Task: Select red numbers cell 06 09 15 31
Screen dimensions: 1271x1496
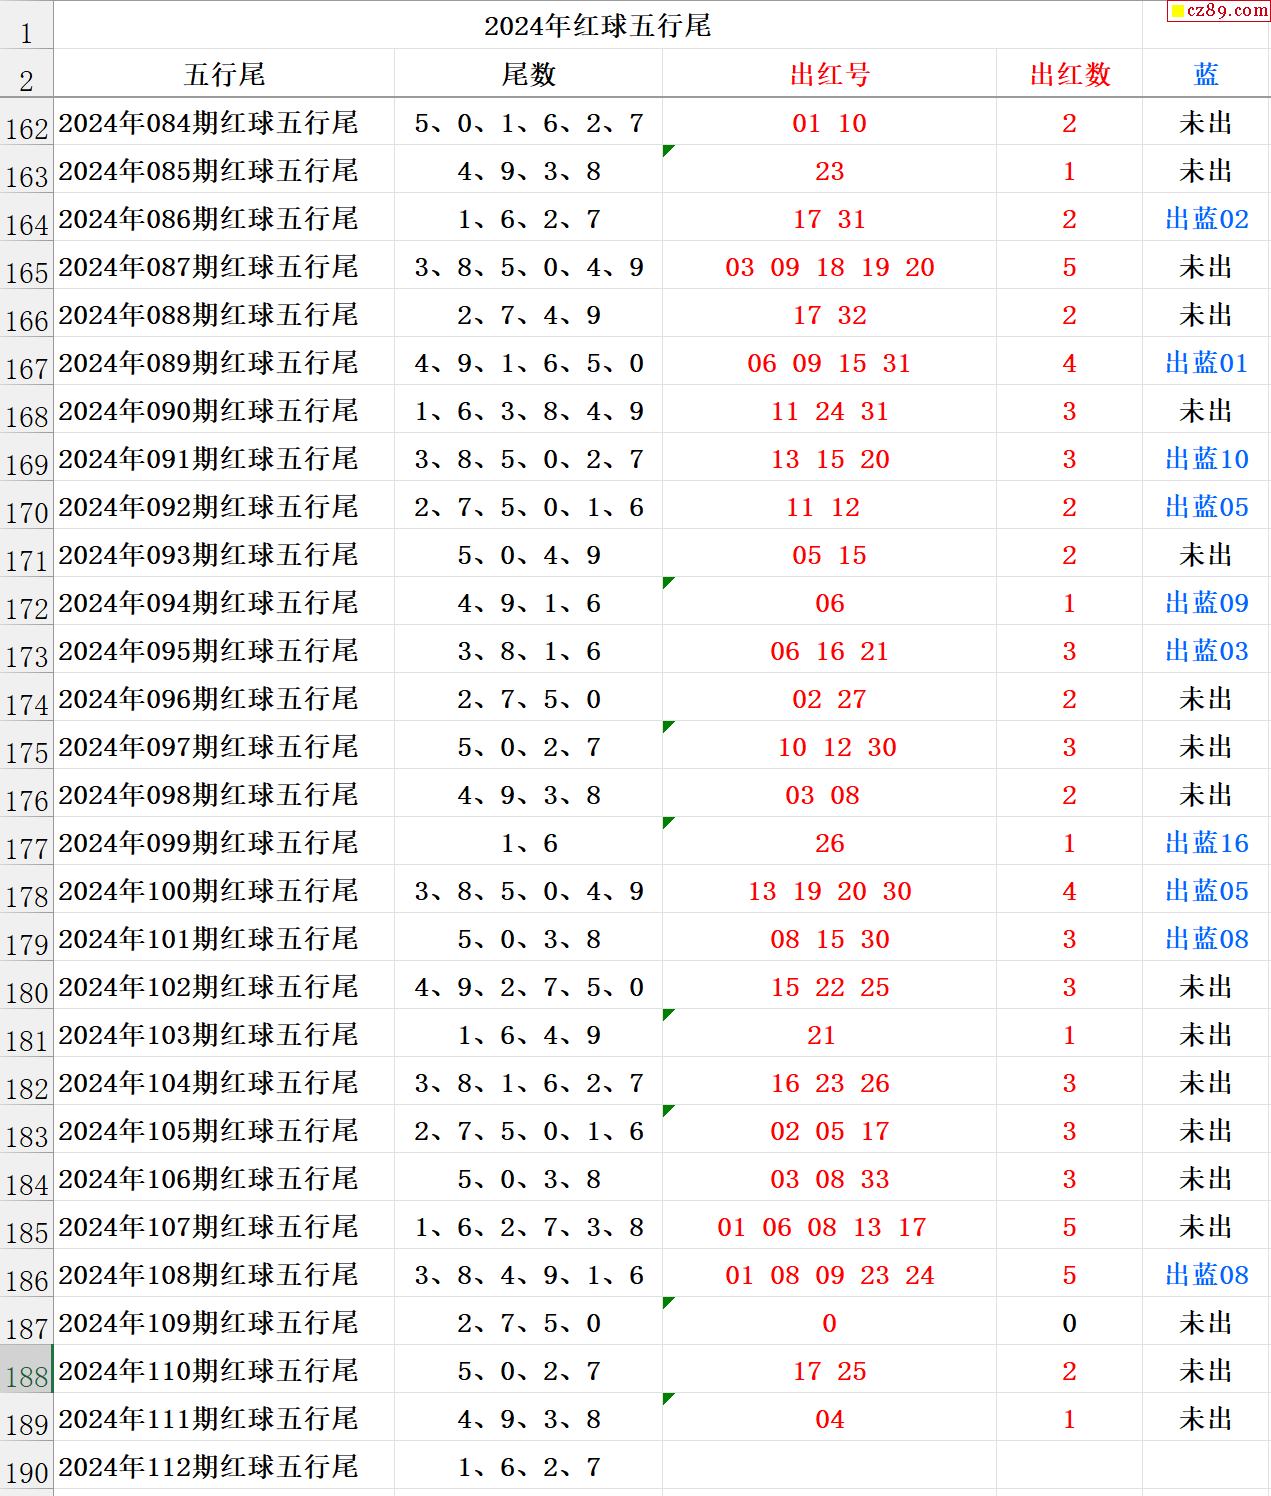Action: click(829, 362)
